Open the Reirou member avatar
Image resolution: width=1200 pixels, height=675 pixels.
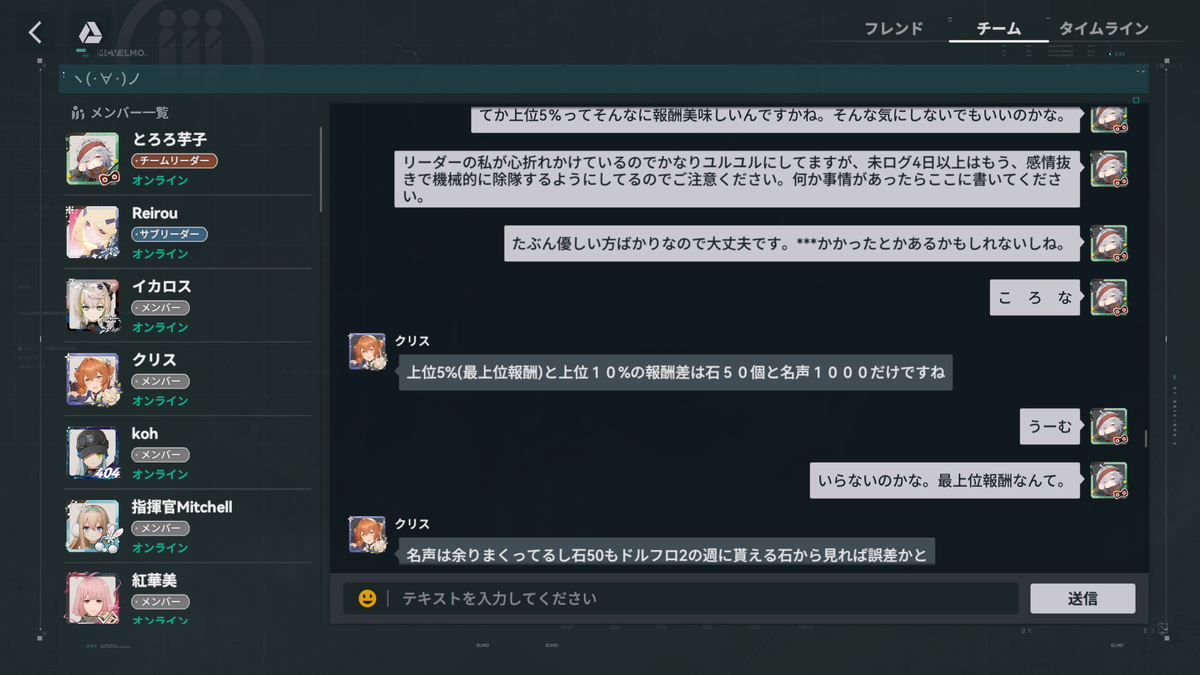point(93,232)
